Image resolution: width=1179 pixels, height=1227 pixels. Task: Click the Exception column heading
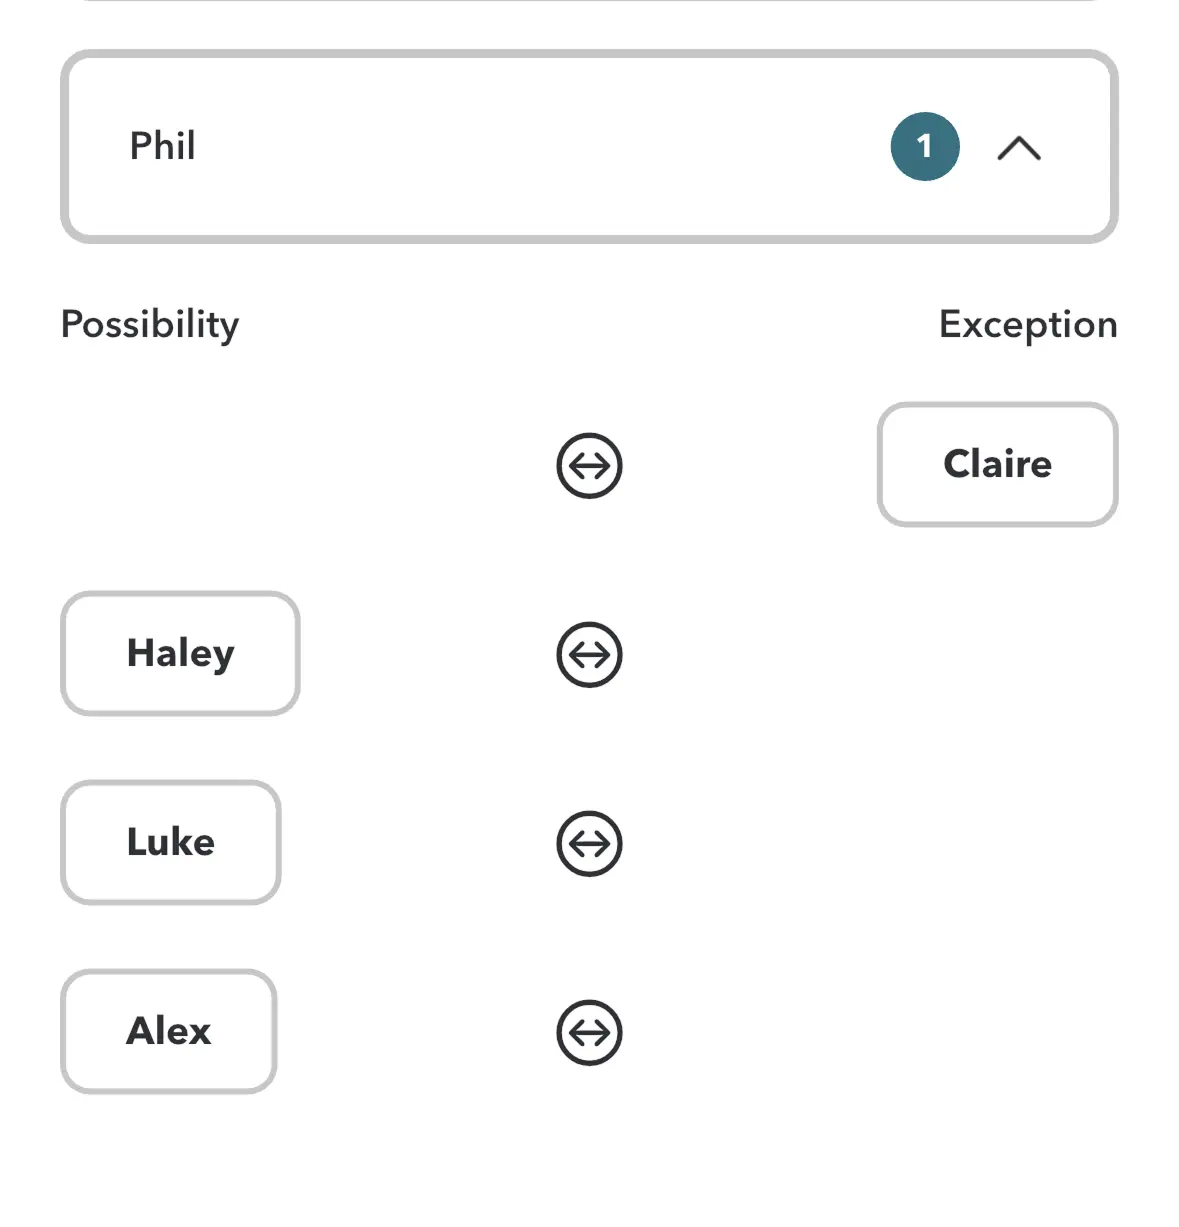[x=1027, y=324]
